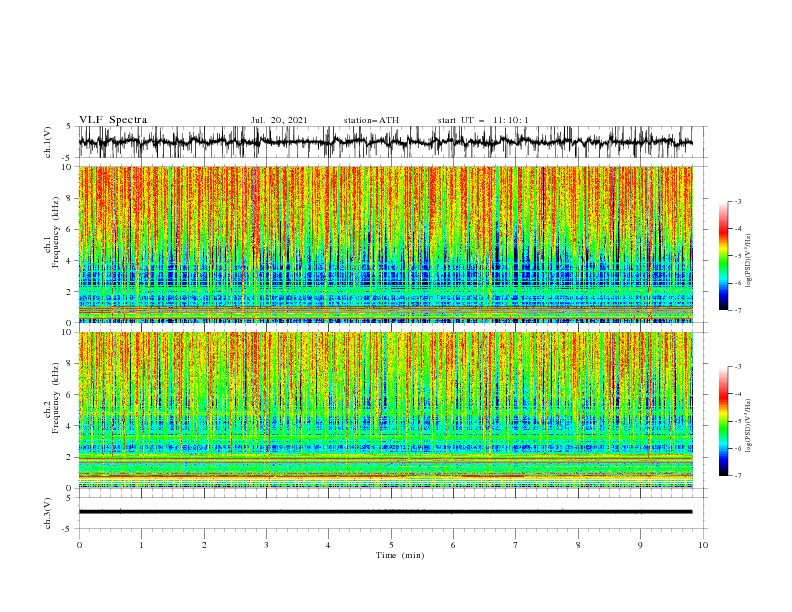Click the 4 kHz tick on ch.1 axis
Screen dimensions: 792x612
point(70,261)
